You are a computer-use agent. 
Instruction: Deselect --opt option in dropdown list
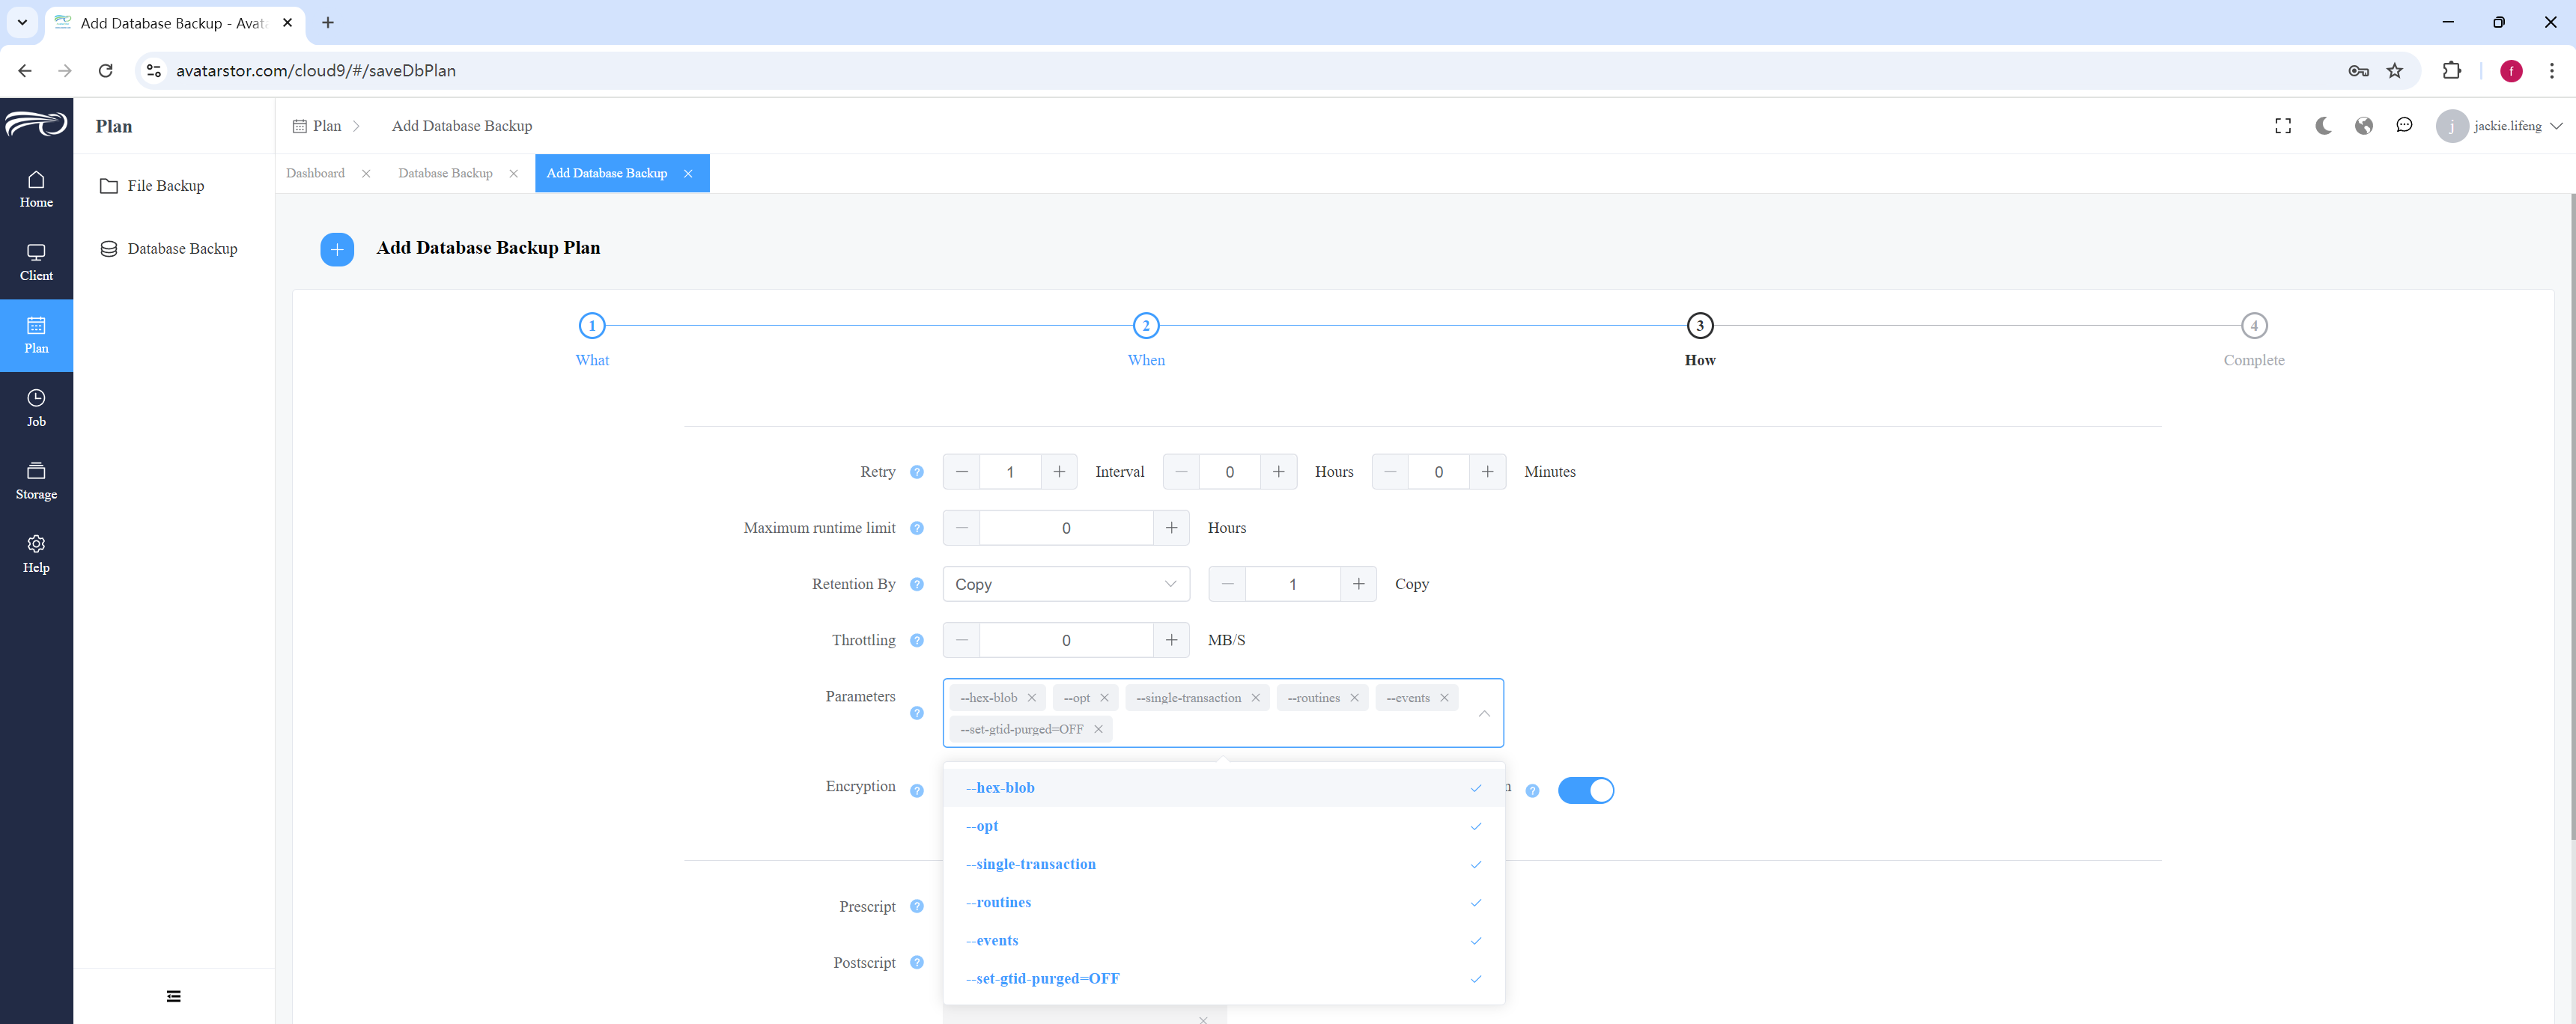click(x=1224, y=826)
